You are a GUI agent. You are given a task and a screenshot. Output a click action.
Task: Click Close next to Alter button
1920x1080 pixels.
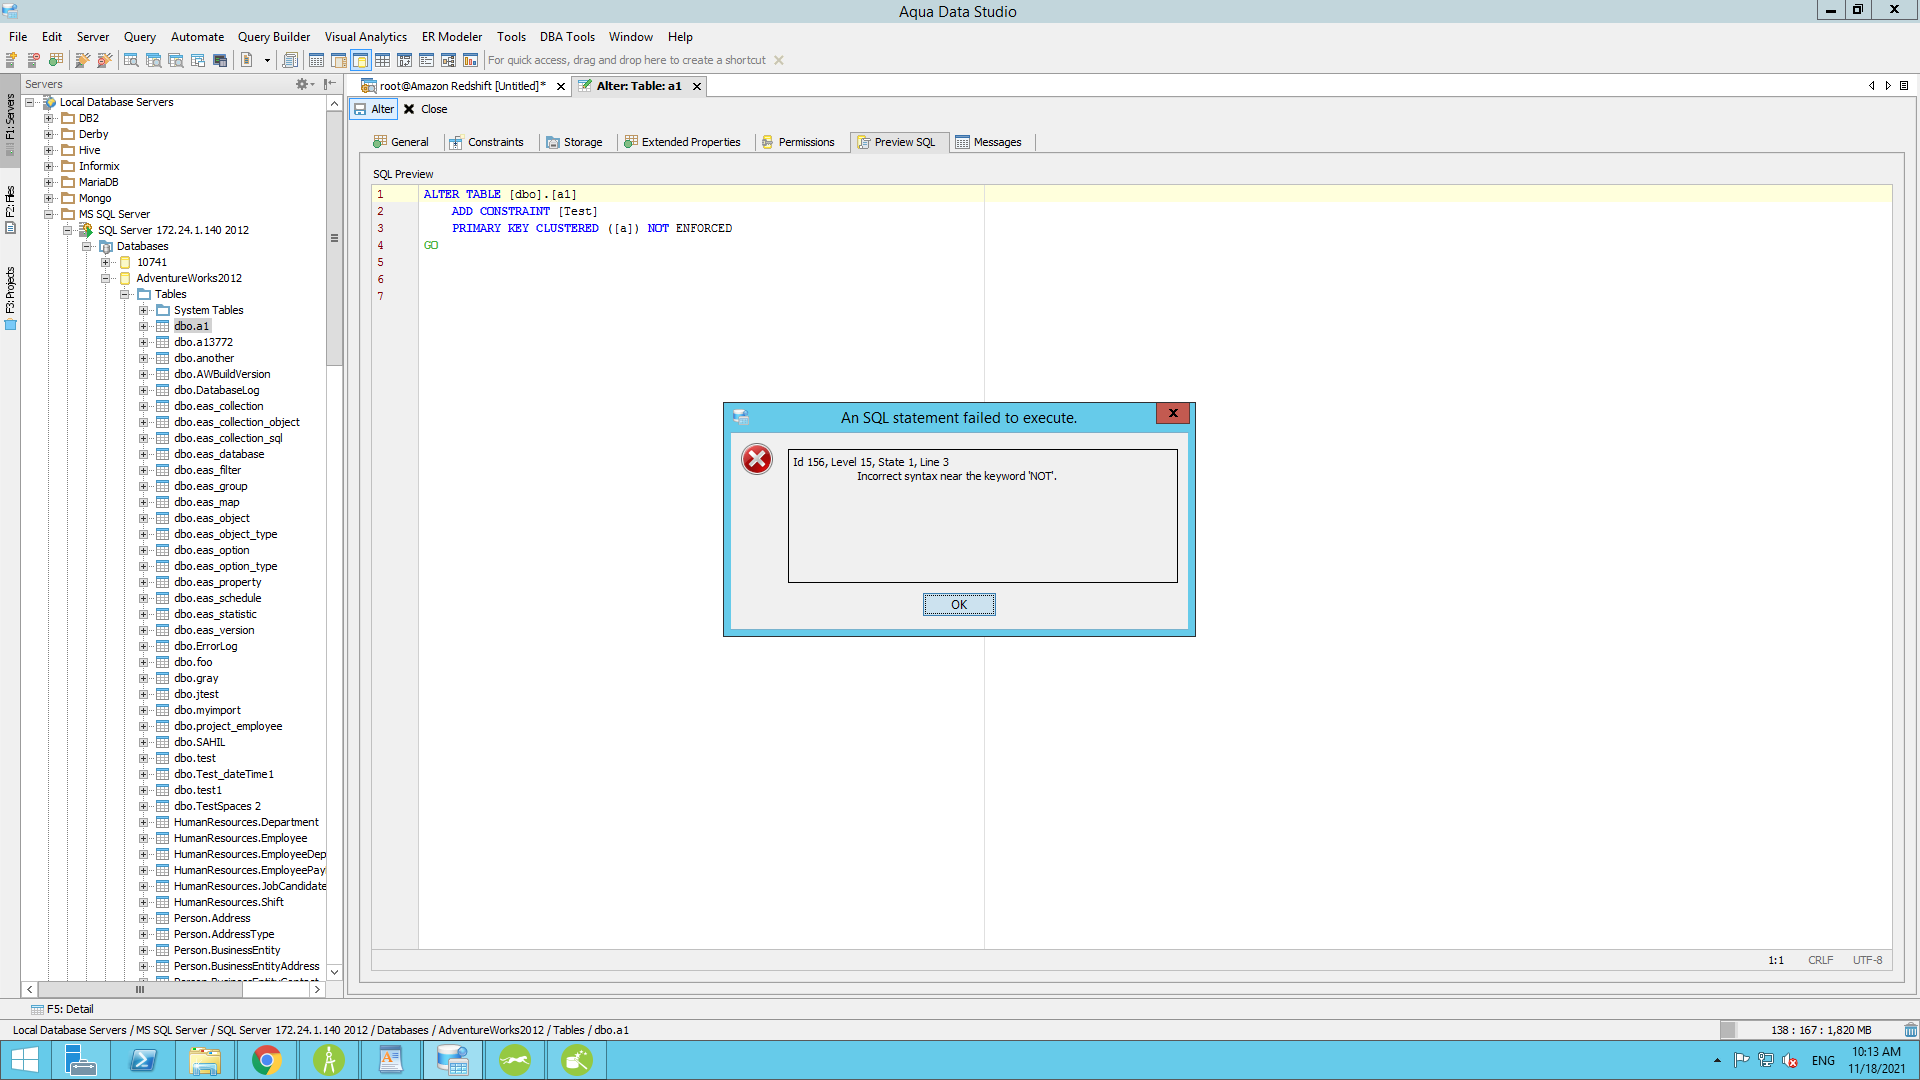tap(425, 109)
